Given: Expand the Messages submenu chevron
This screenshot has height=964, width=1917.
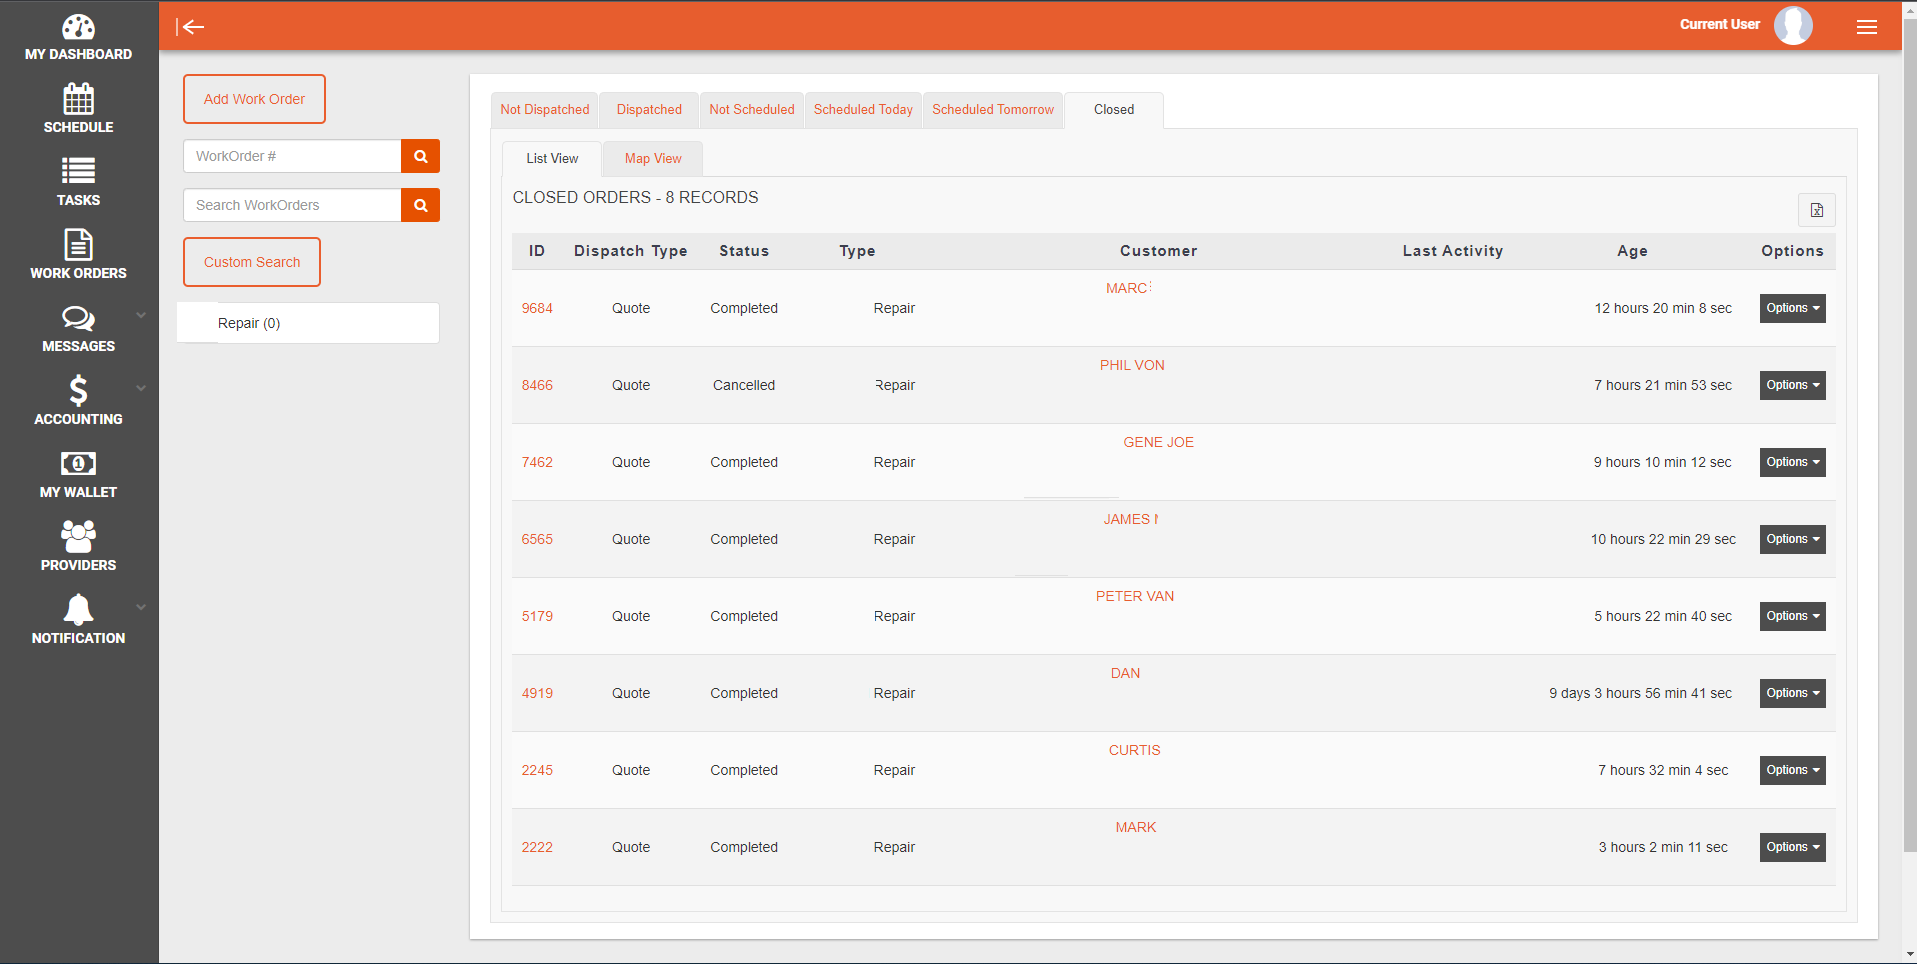Looking at the screenshot, I should 141,315.
